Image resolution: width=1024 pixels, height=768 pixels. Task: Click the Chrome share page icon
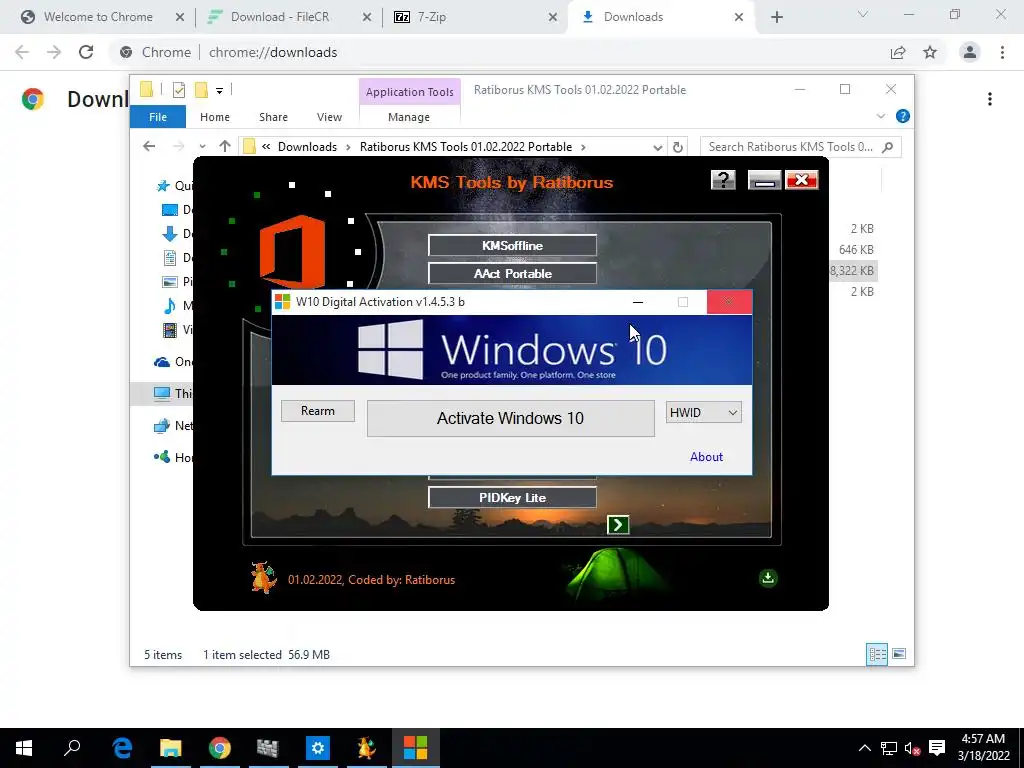tap(898, 52)
